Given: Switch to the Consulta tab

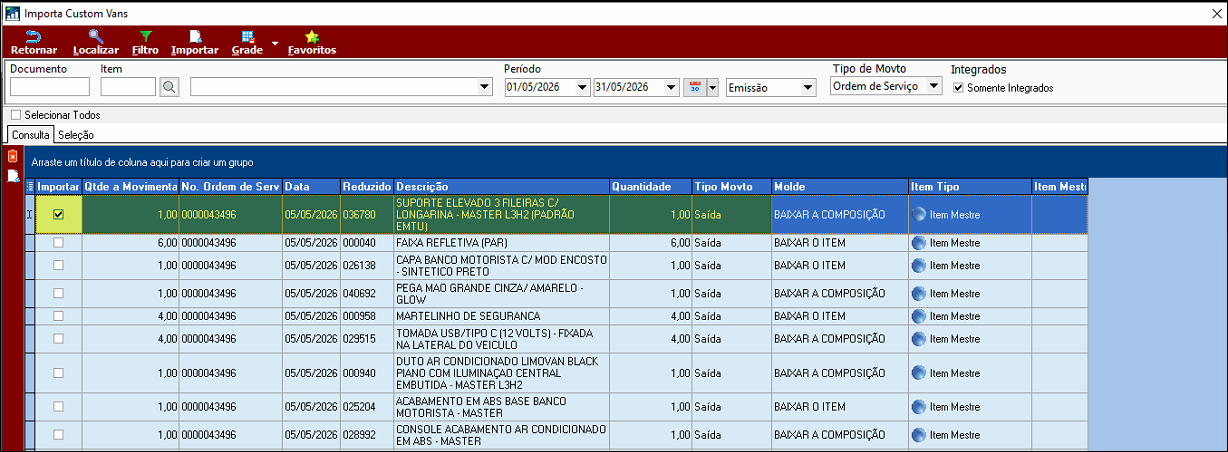Looking at the screenshot, I should click(31, 134).
